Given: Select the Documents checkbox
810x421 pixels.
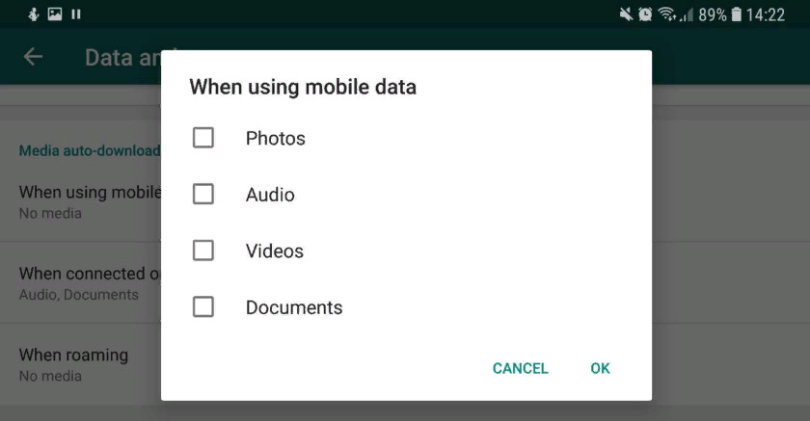Looking at the screenshot, I should (x=203, y=307).
